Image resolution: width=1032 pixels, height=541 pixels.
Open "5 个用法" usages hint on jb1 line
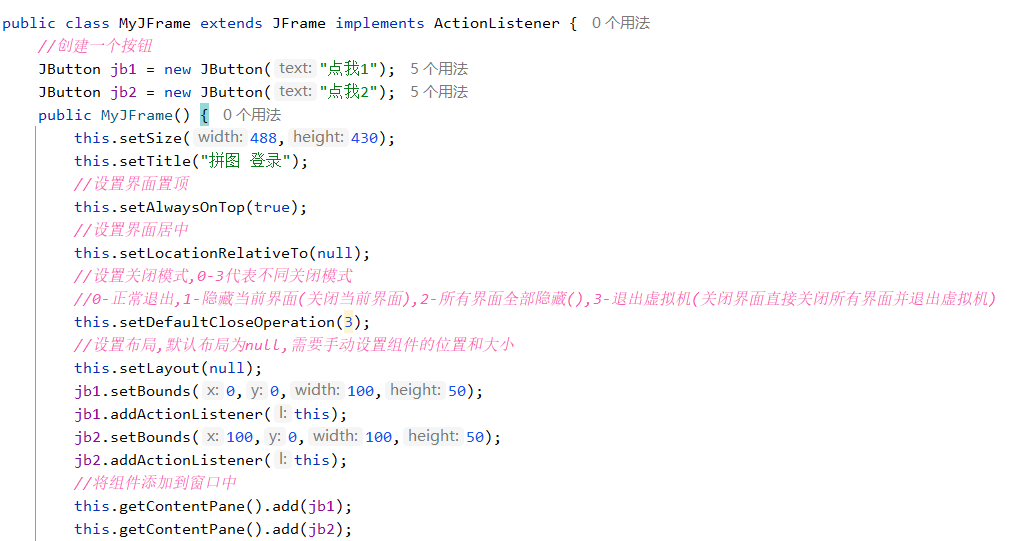[438, 69]
